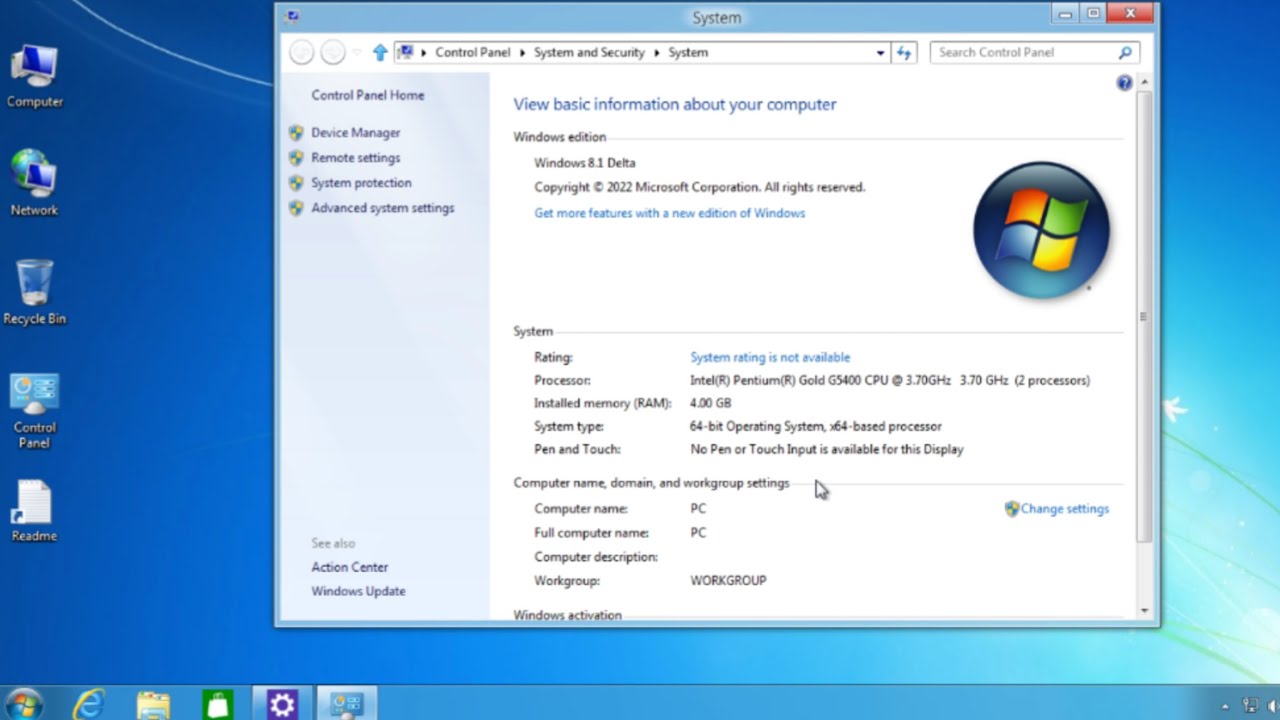This screenshot has height=720, width=1280.
Task: Click the shield icon beside System protection
Action: [x=296, y=182]
